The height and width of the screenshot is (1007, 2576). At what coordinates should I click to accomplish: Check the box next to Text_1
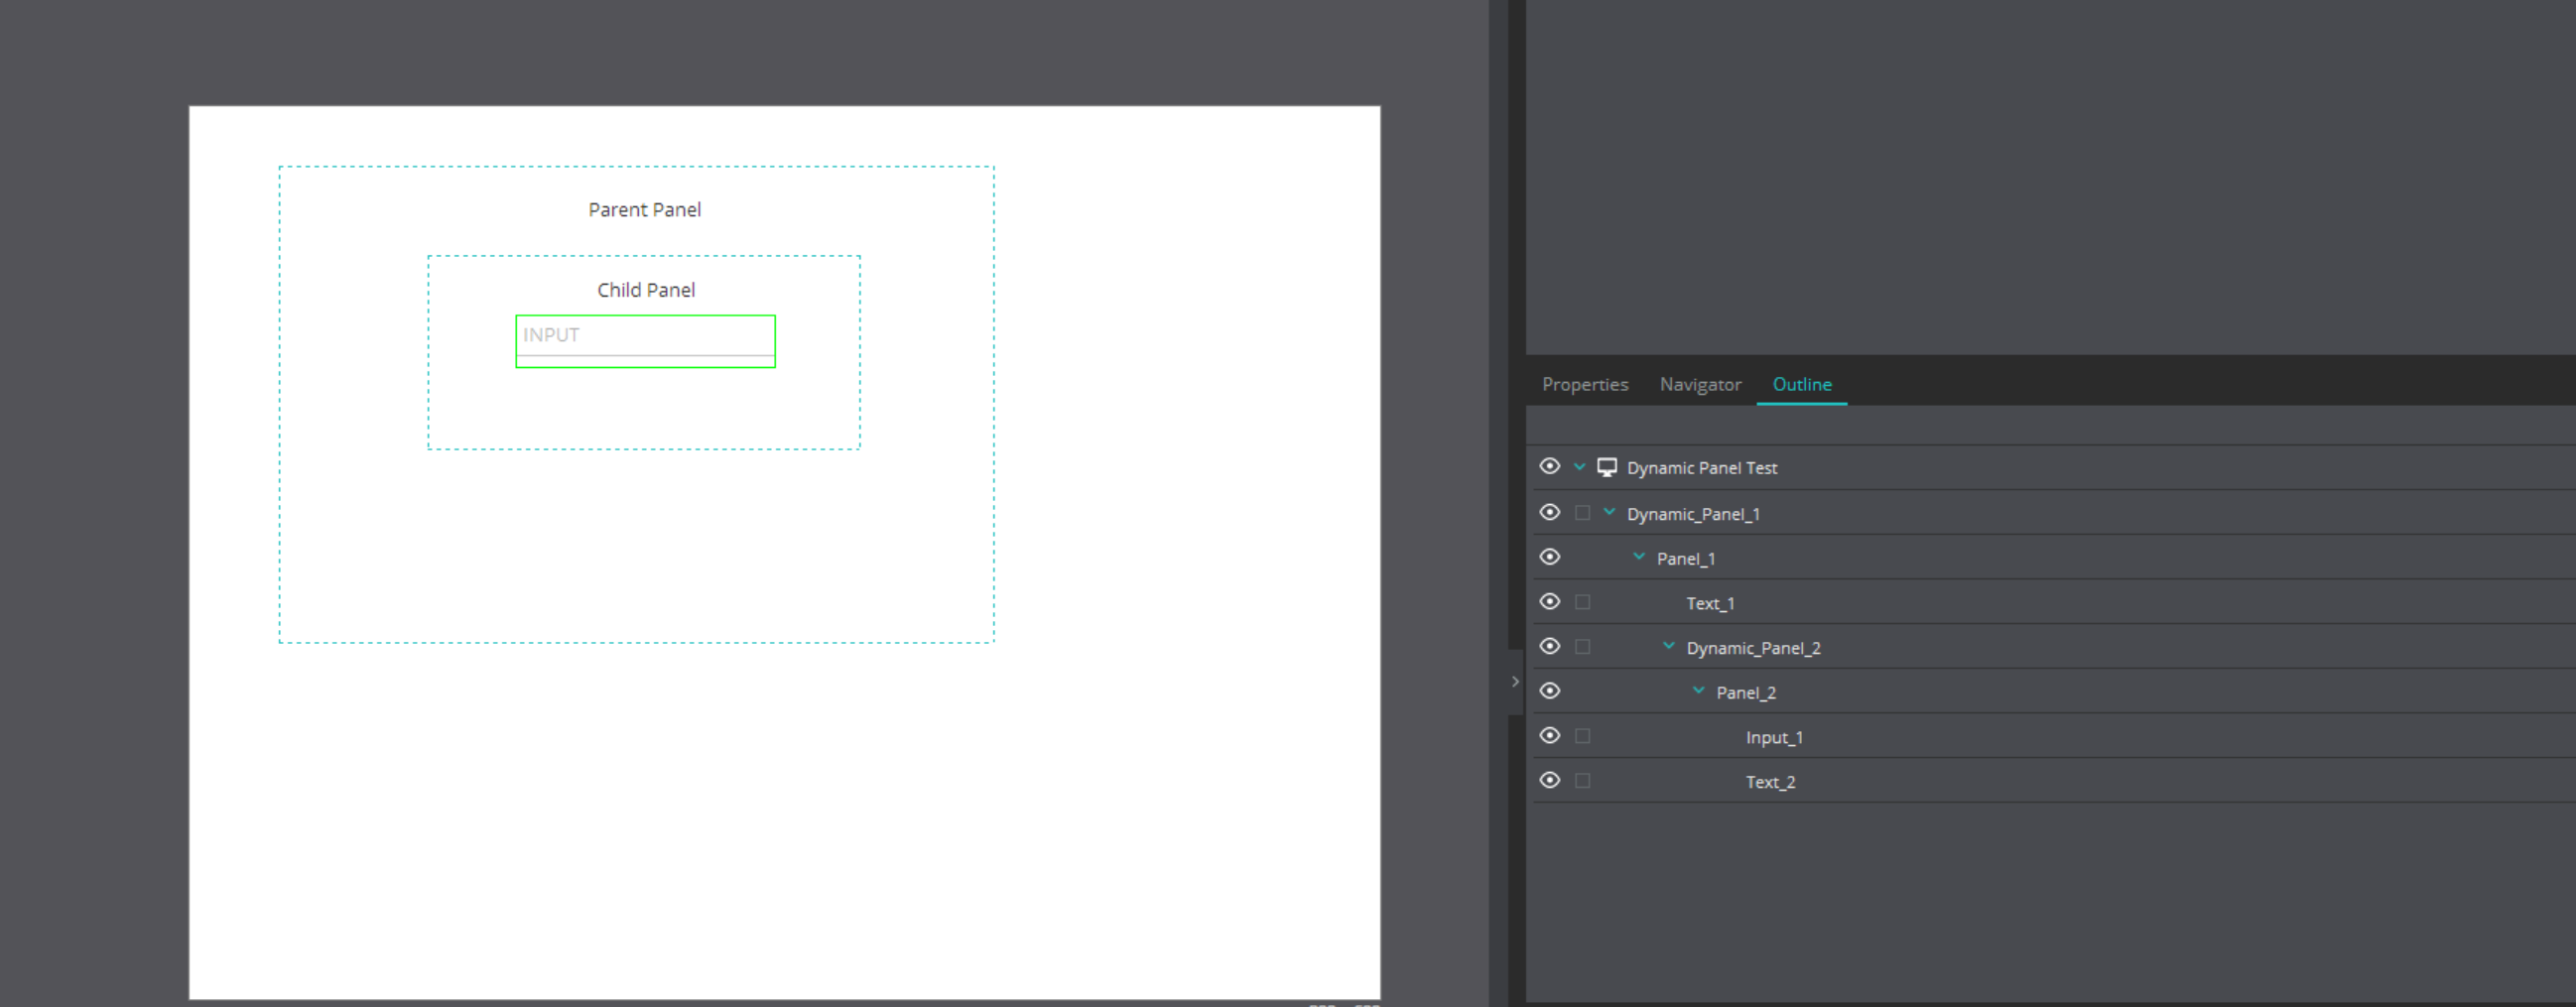(1582, 602)
